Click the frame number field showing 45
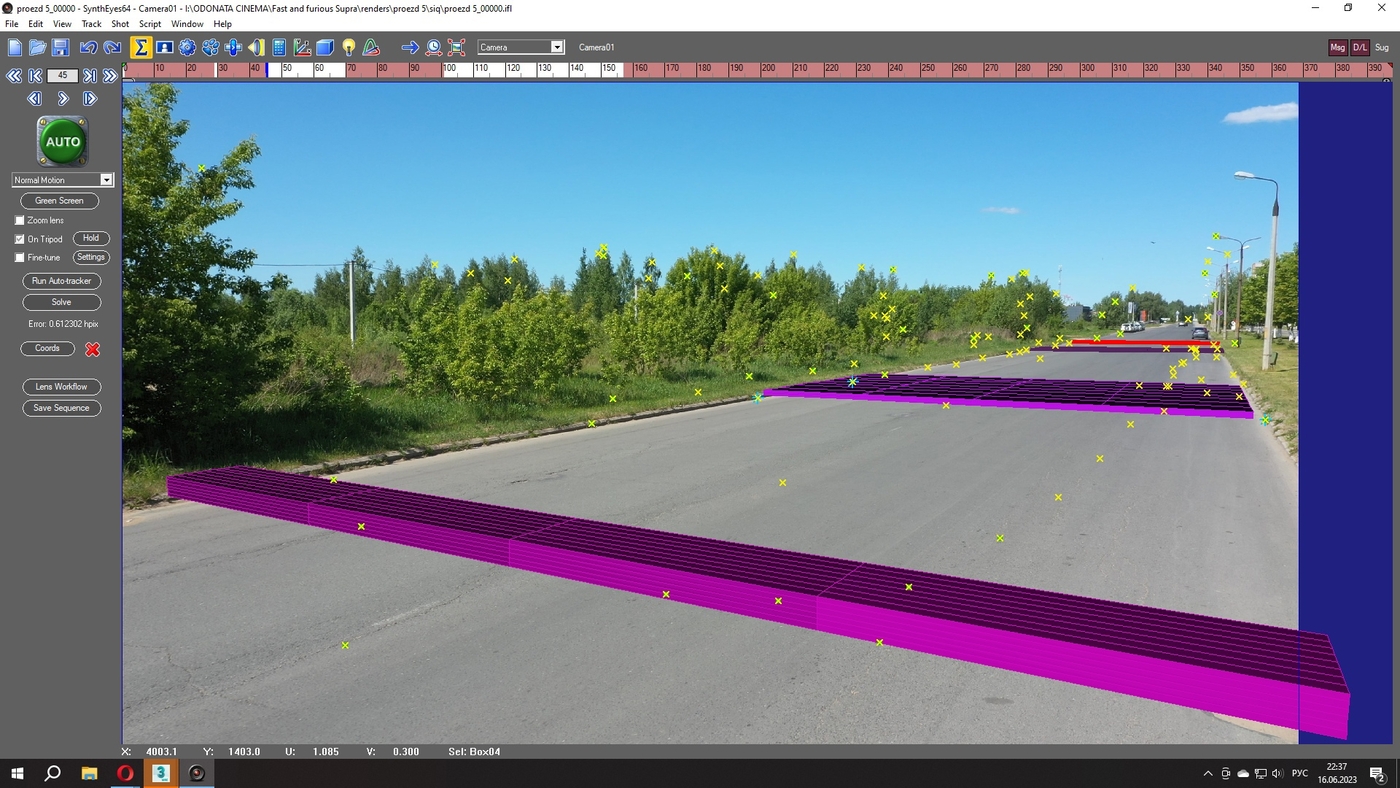This screenshot has width=1400, height=788. (x=62, y=75)
